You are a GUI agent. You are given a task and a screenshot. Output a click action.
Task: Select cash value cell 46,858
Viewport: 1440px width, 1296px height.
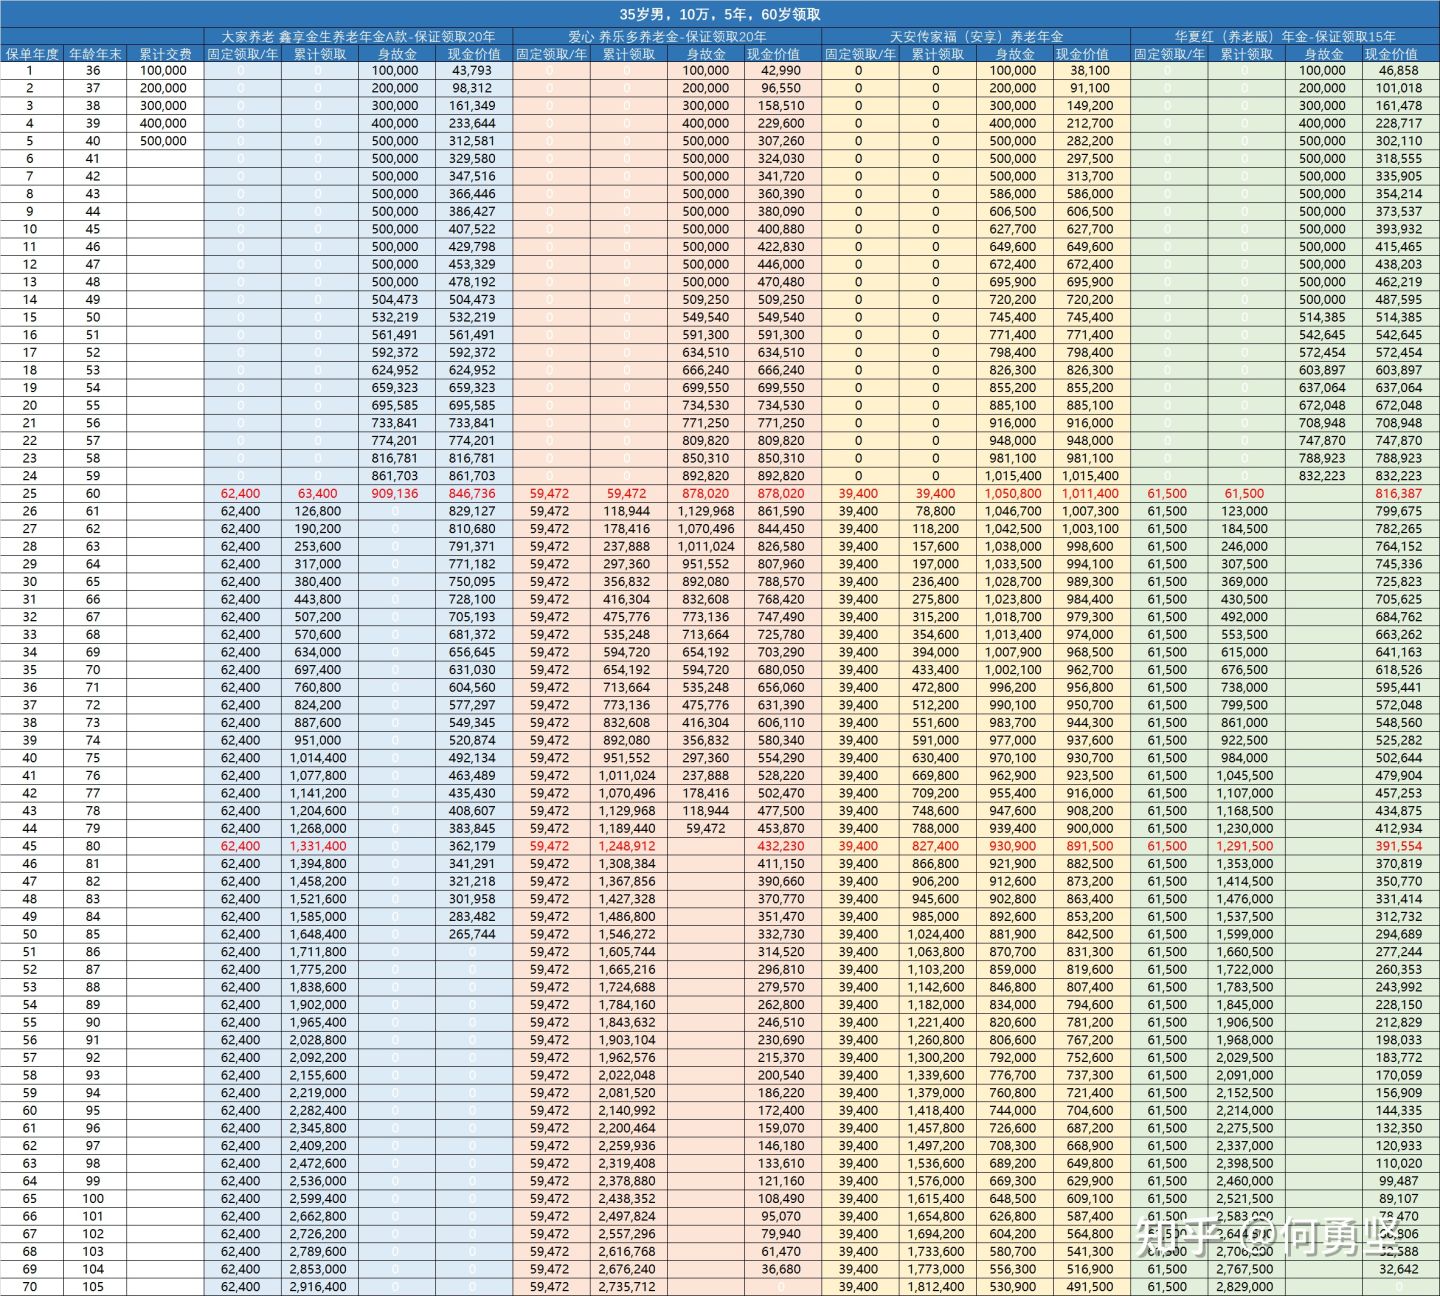[1399, 71]
